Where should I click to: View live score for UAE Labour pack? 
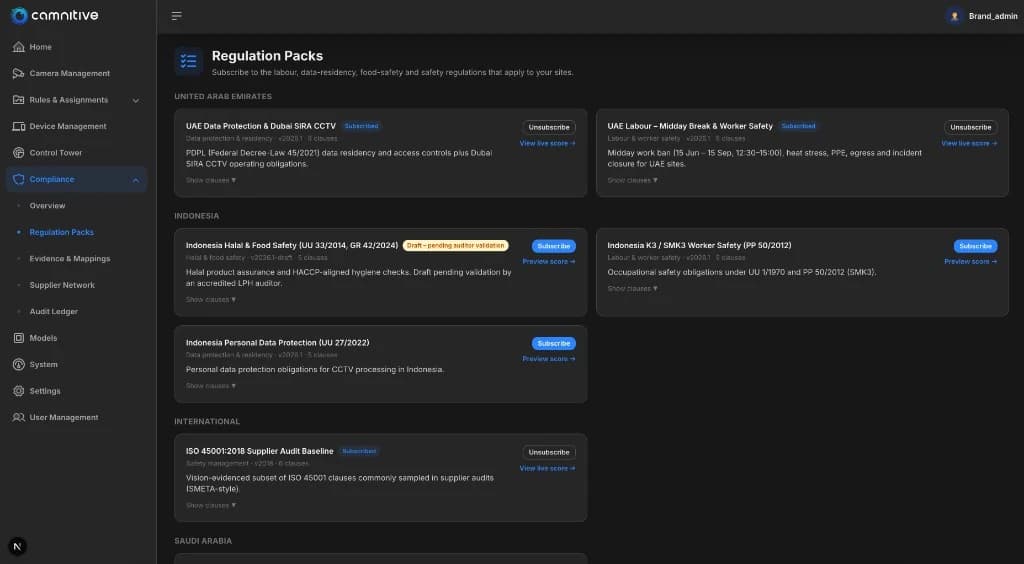pyautogui.click(x=969, y=144)
